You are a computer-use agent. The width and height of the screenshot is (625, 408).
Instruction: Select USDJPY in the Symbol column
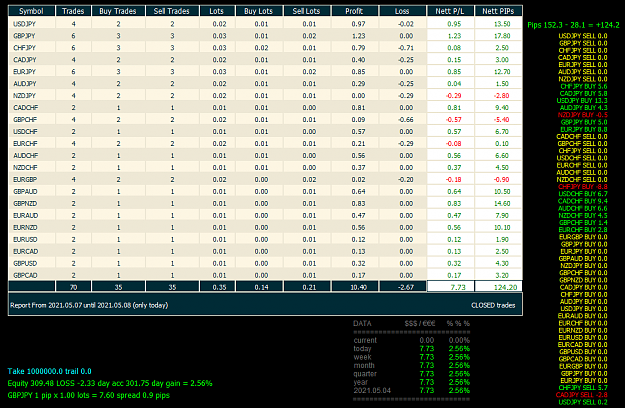[x=24, y=24]
